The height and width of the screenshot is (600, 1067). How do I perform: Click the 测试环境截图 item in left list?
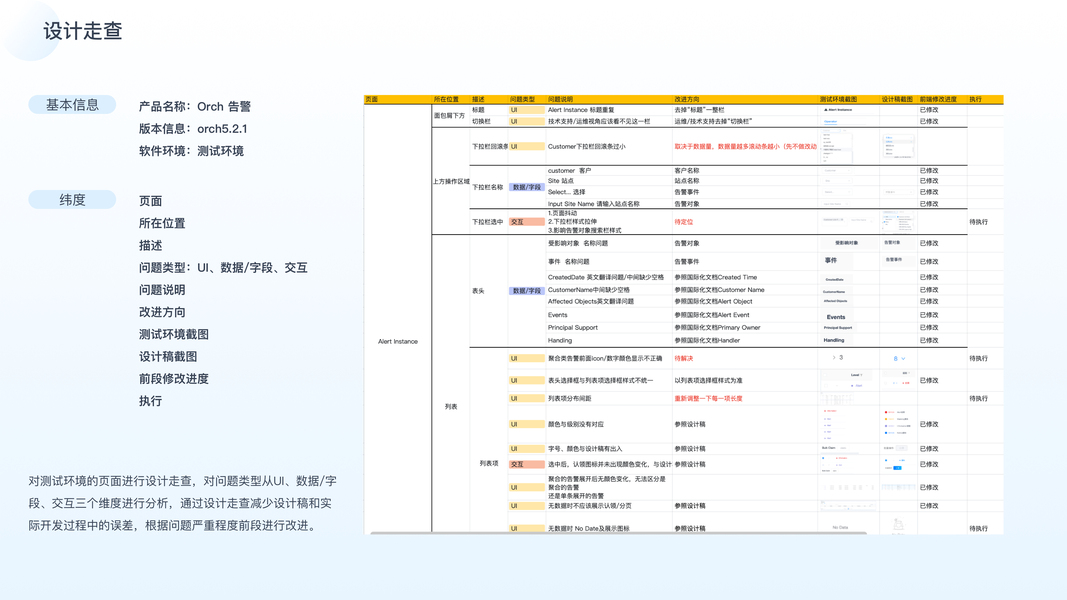174,335
